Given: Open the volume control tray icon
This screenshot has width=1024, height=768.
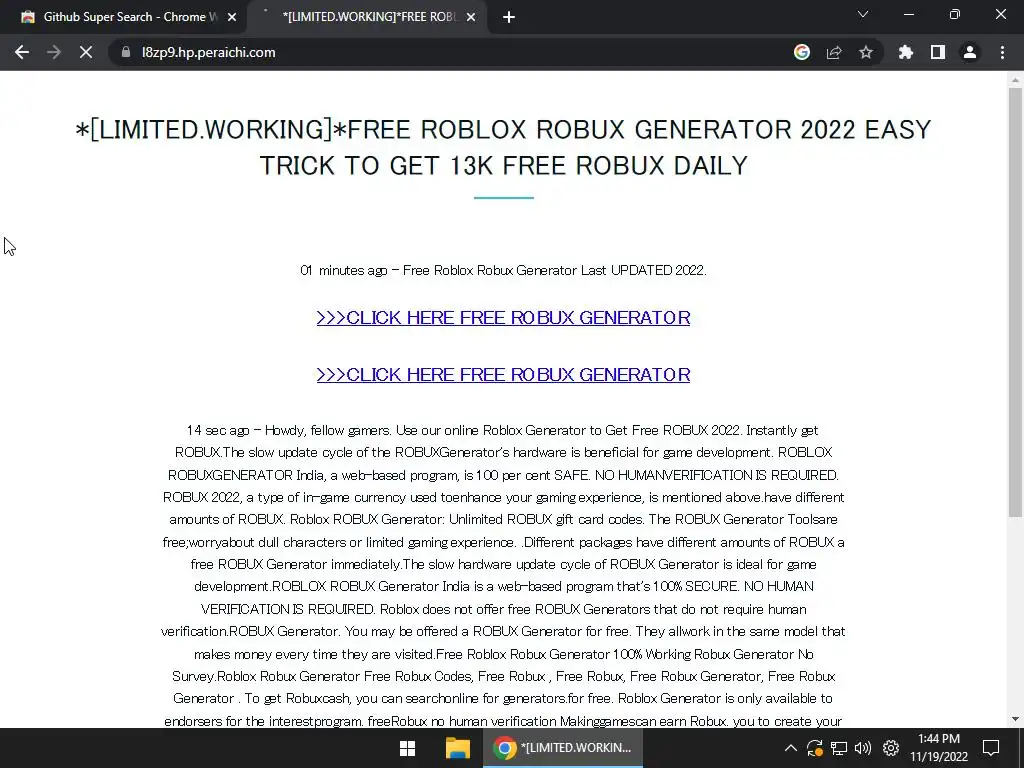Looking at the screenshot, I should tap(863, 748).
